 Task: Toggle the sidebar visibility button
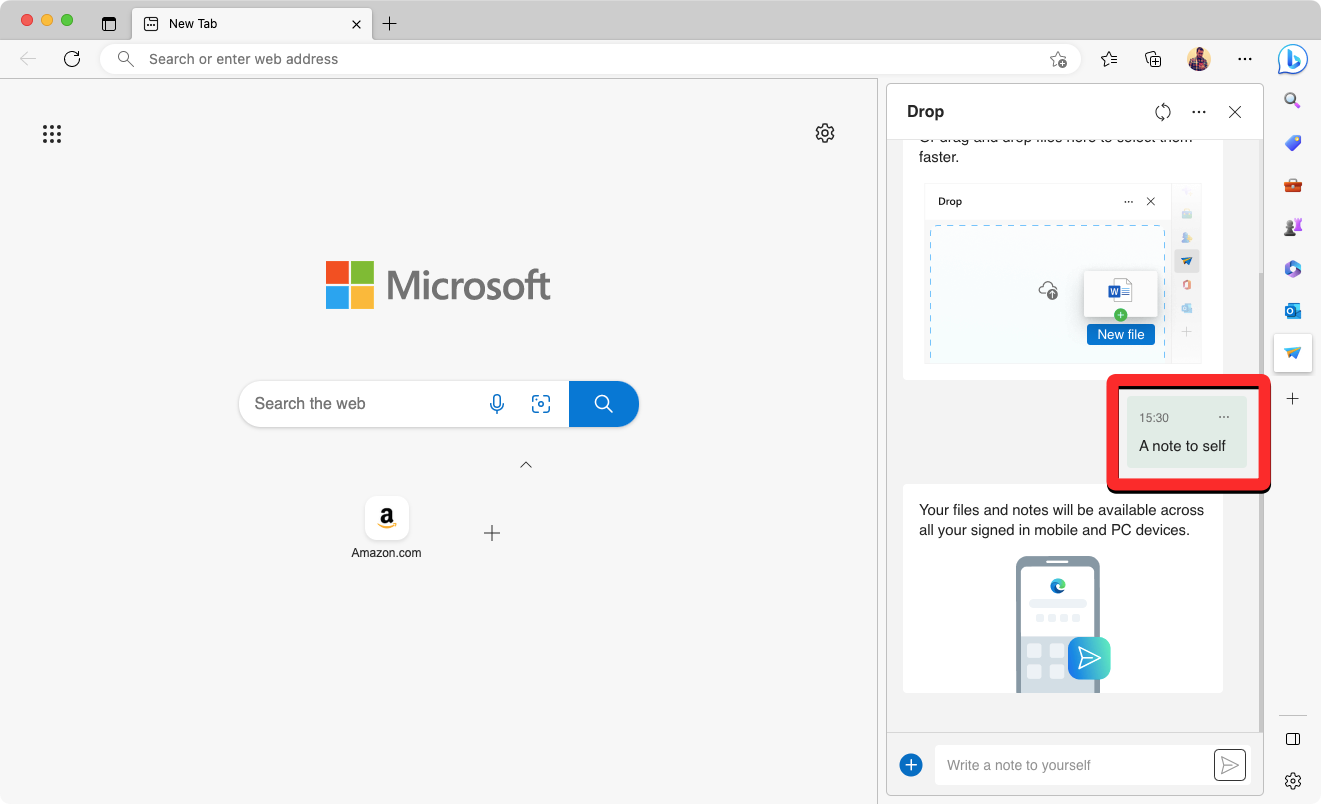coord(1292,739)
